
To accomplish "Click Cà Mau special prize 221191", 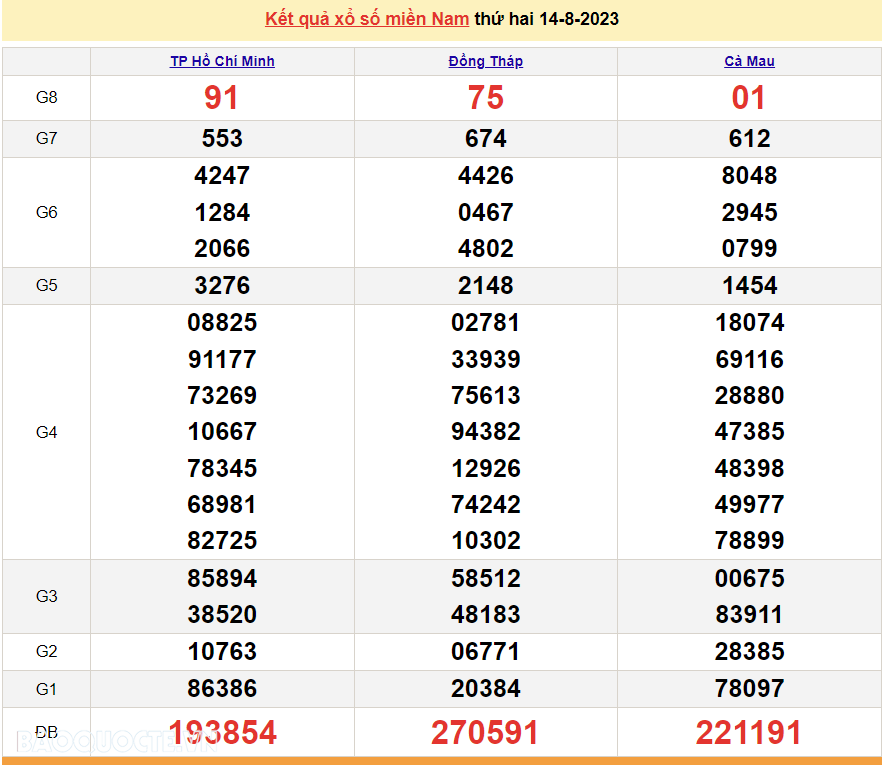I will point(749,733).
